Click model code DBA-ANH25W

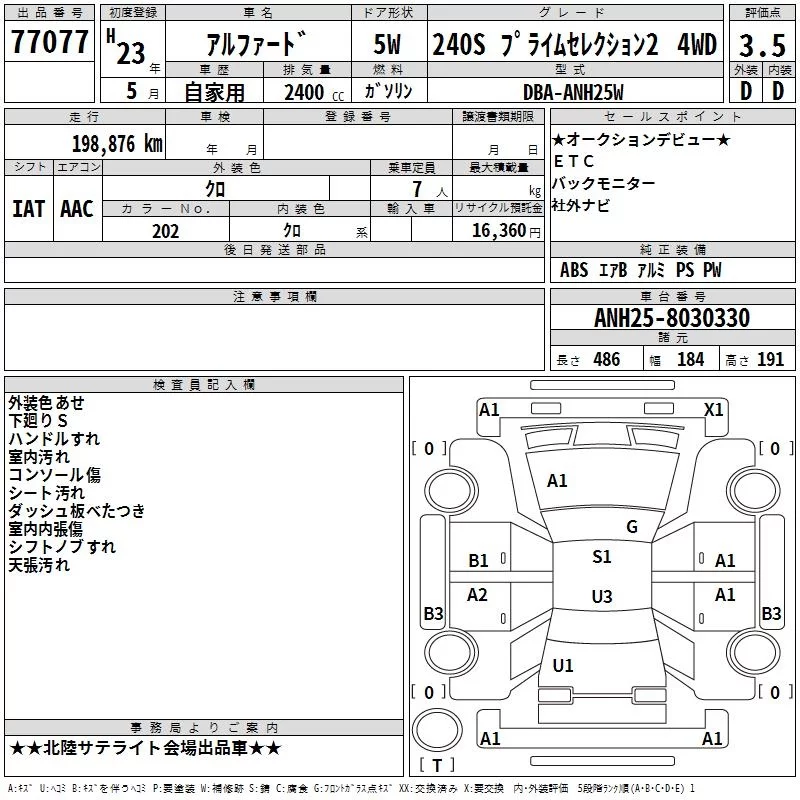click(x=573, y=92)
